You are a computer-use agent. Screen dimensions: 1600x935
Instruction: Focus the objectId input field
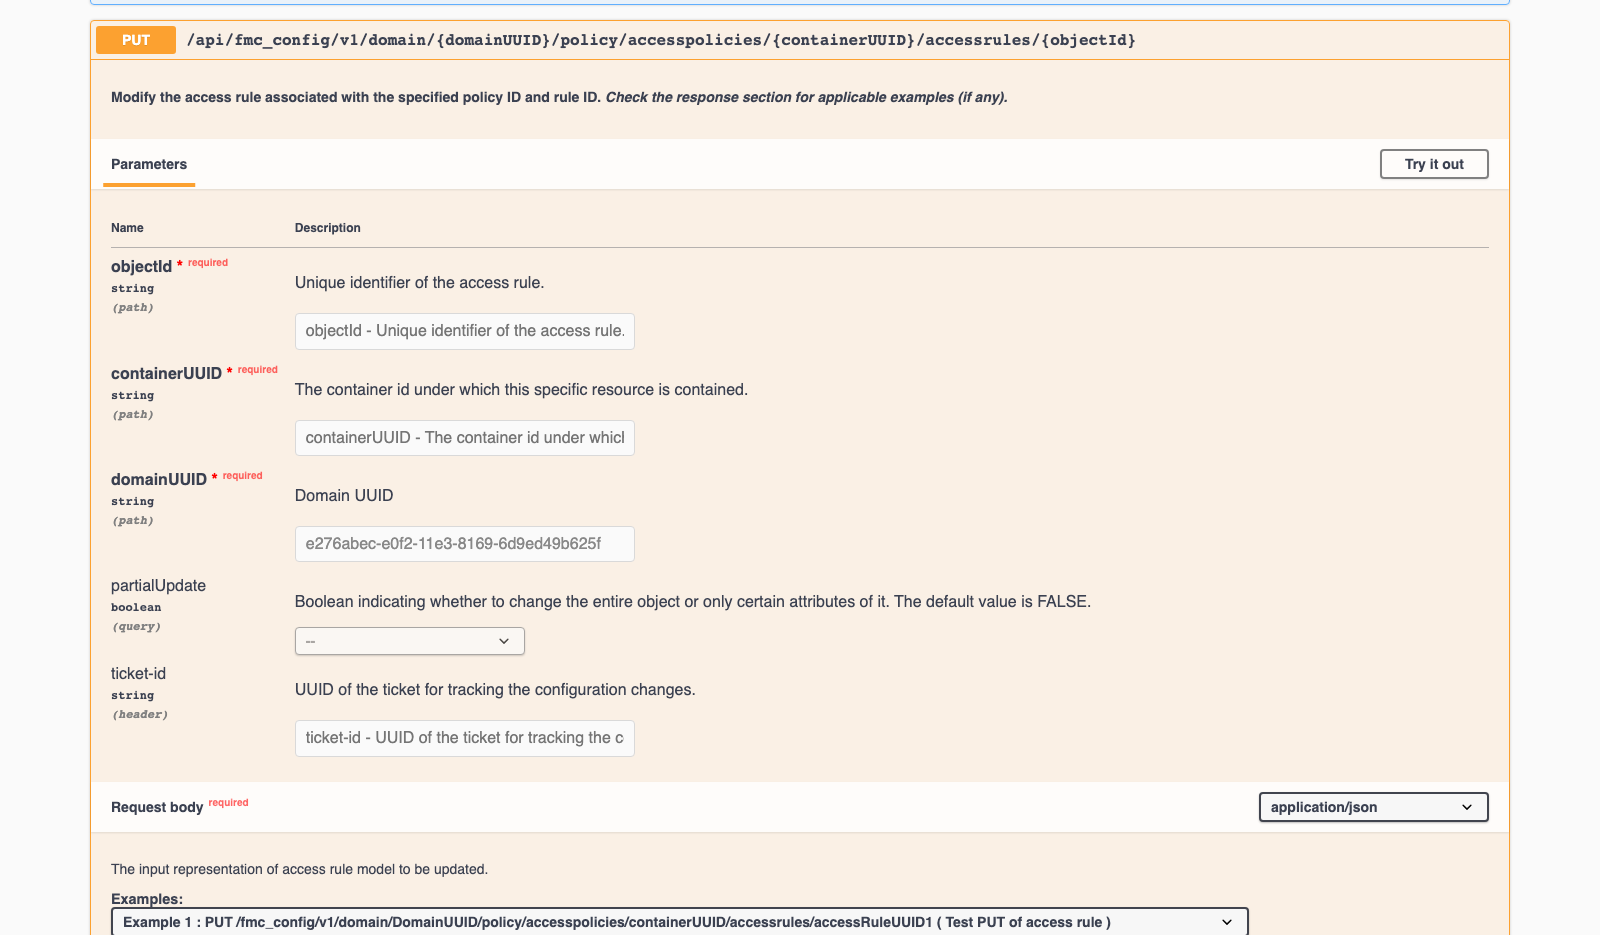(465, 331)
